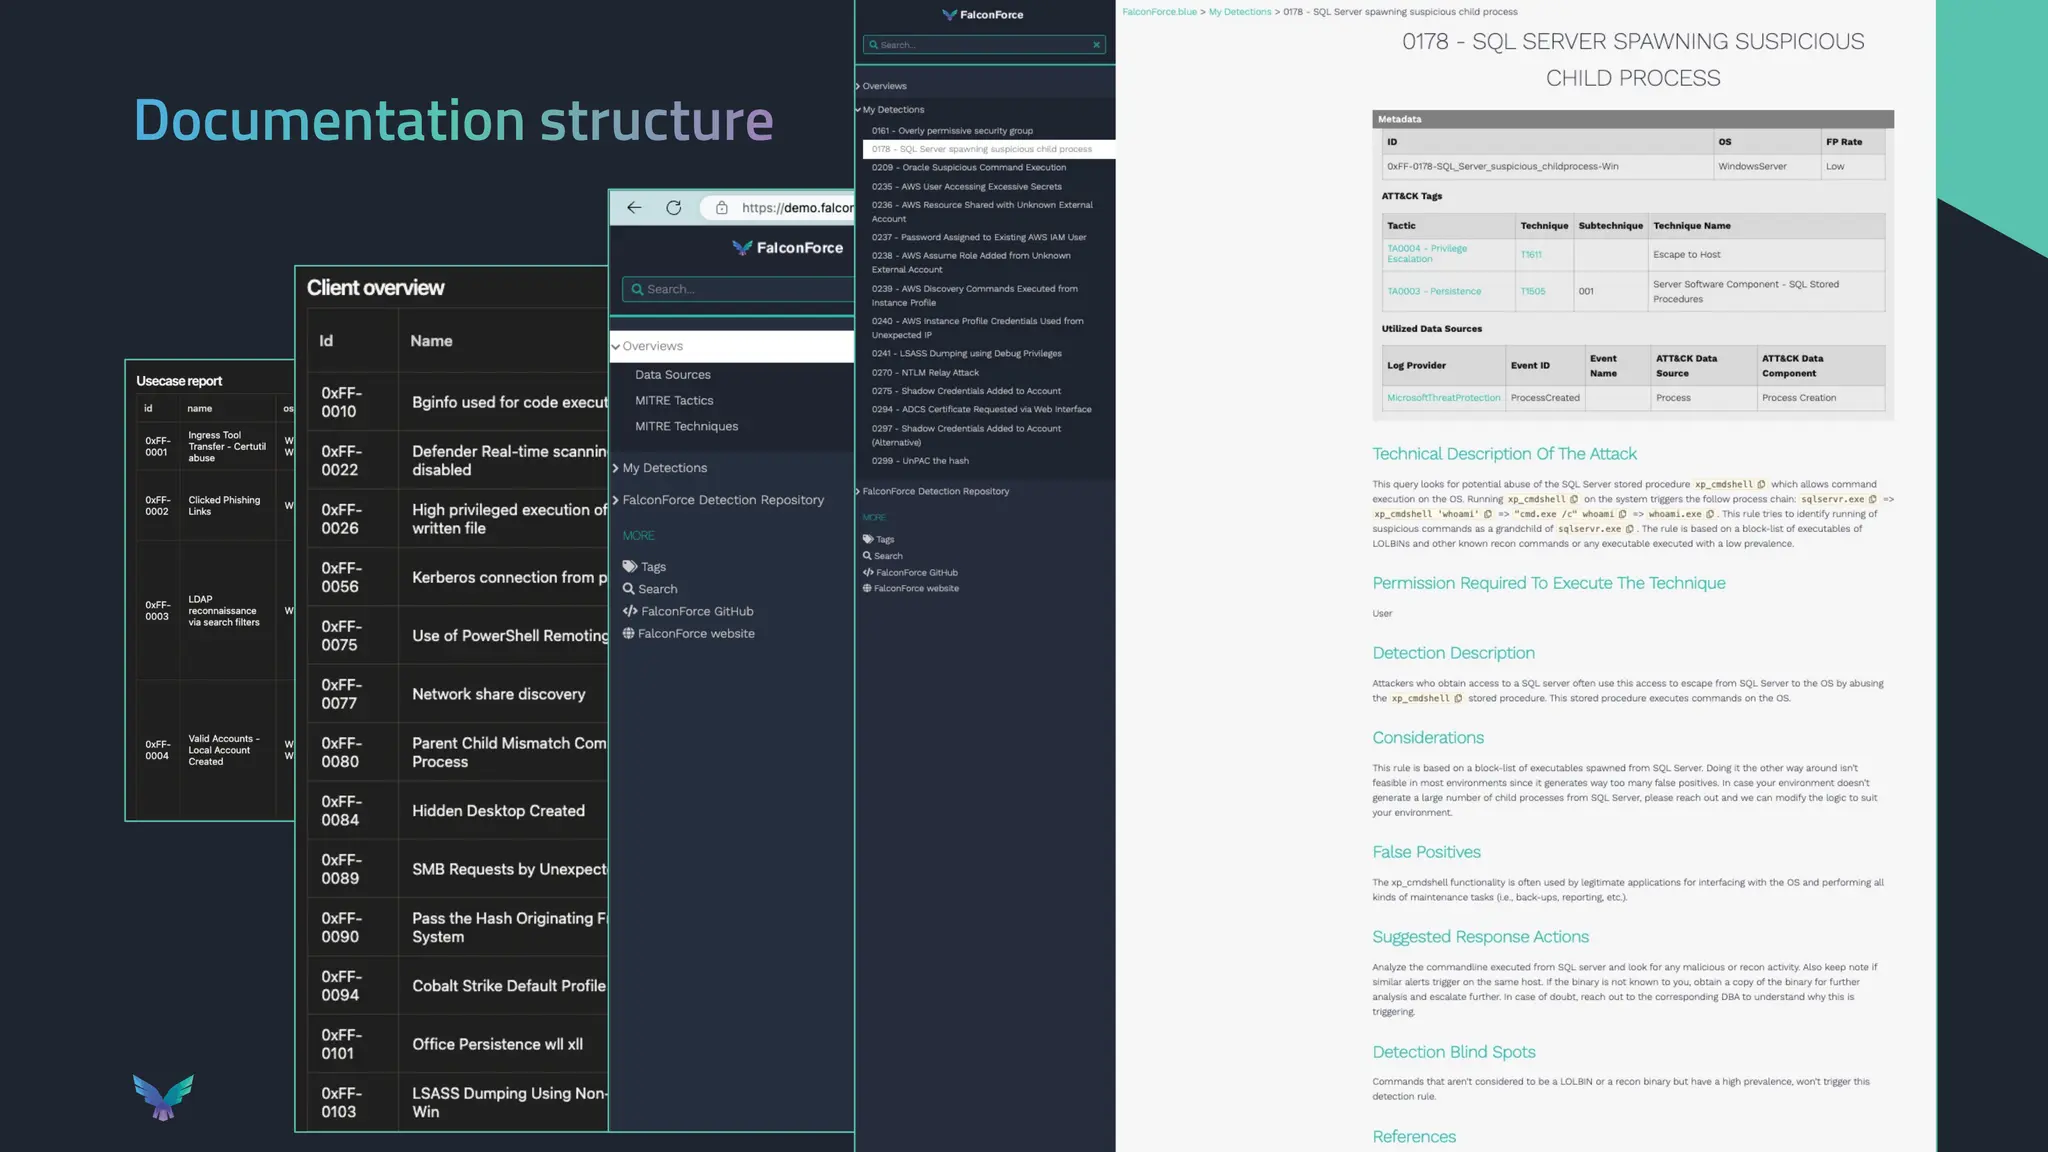The width and height of the screenshot is (2048, 1152).
Task: Click the globe icon for FalconForce website in the larger sidebar
Action: coord(629,634)
